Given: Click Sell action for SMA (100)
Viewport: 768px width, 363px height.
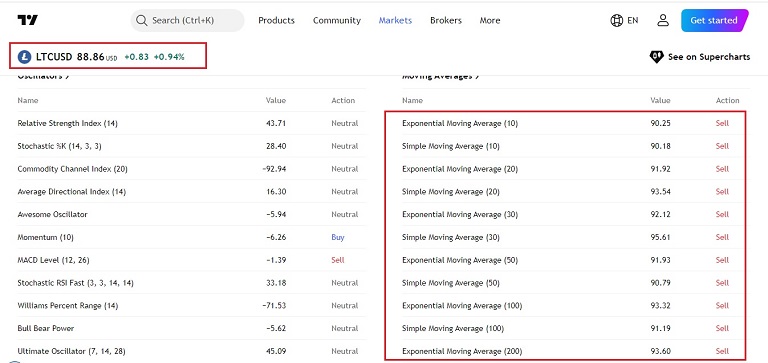Looking at the screenshot, I should (722, 328).
